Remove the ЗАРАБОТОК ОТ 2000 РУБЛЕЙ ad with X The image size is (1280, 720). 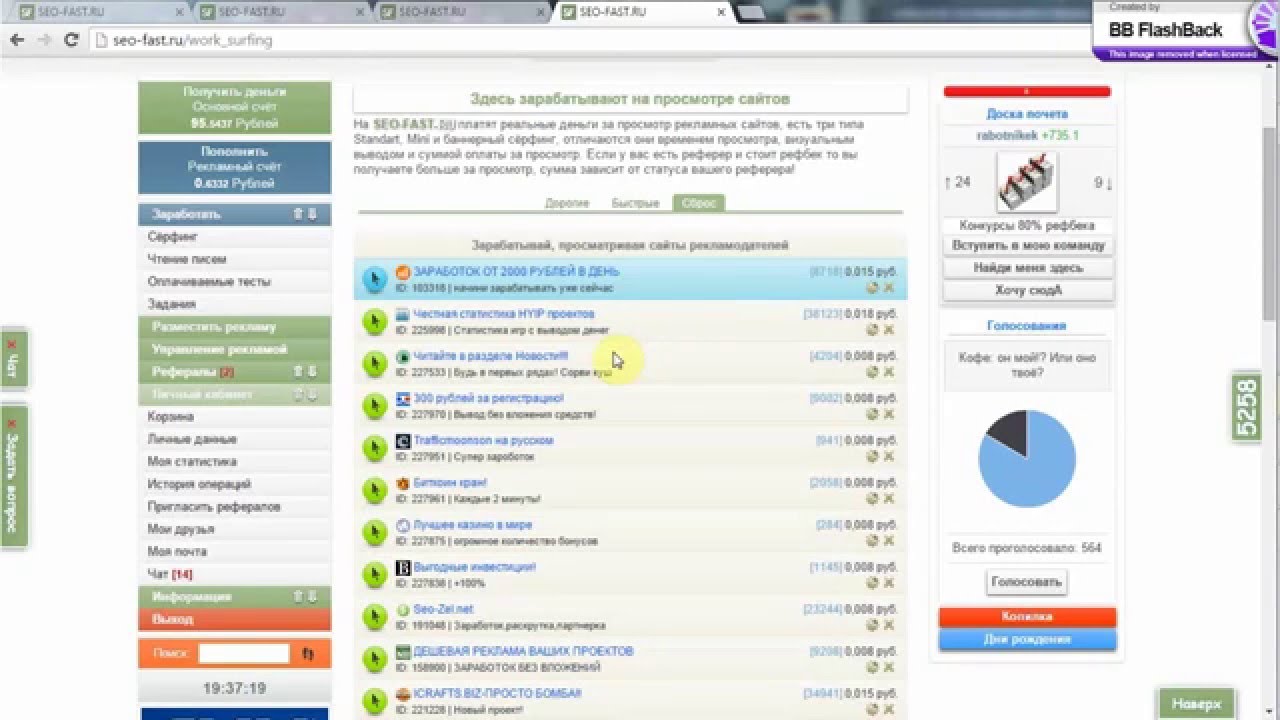(889, 288)
